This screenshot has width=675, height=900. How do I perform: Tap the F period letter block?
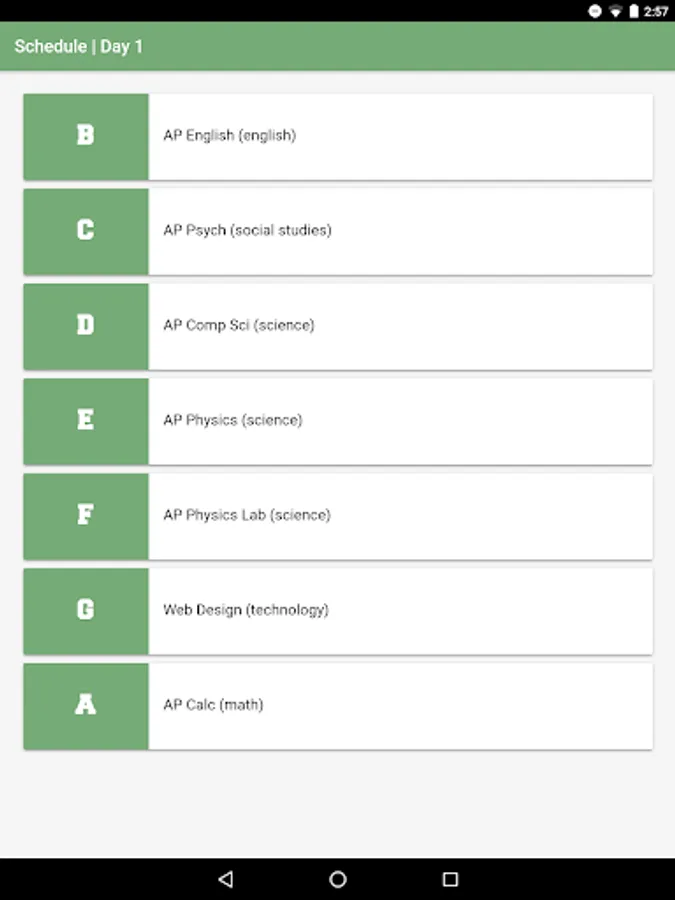coord(86,516)
